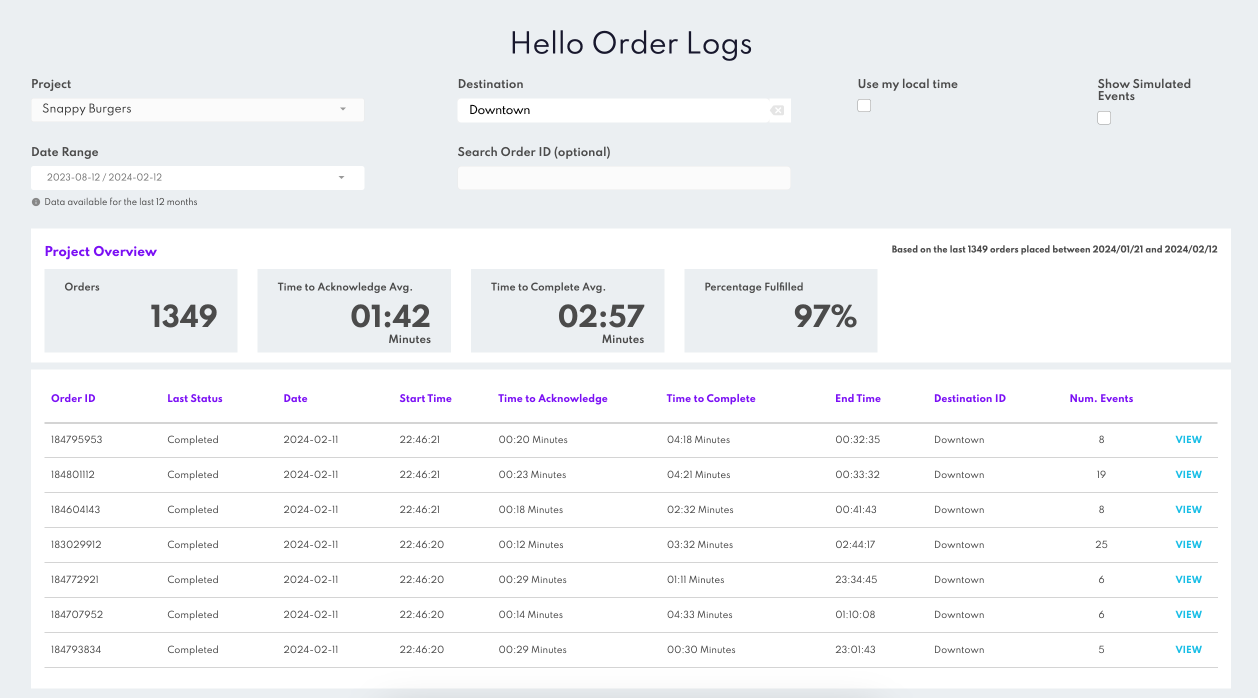Viewport: 1258px width, 698px height.
Task: Click 04:33 Minutes time to complete
Action: (700, 615)
